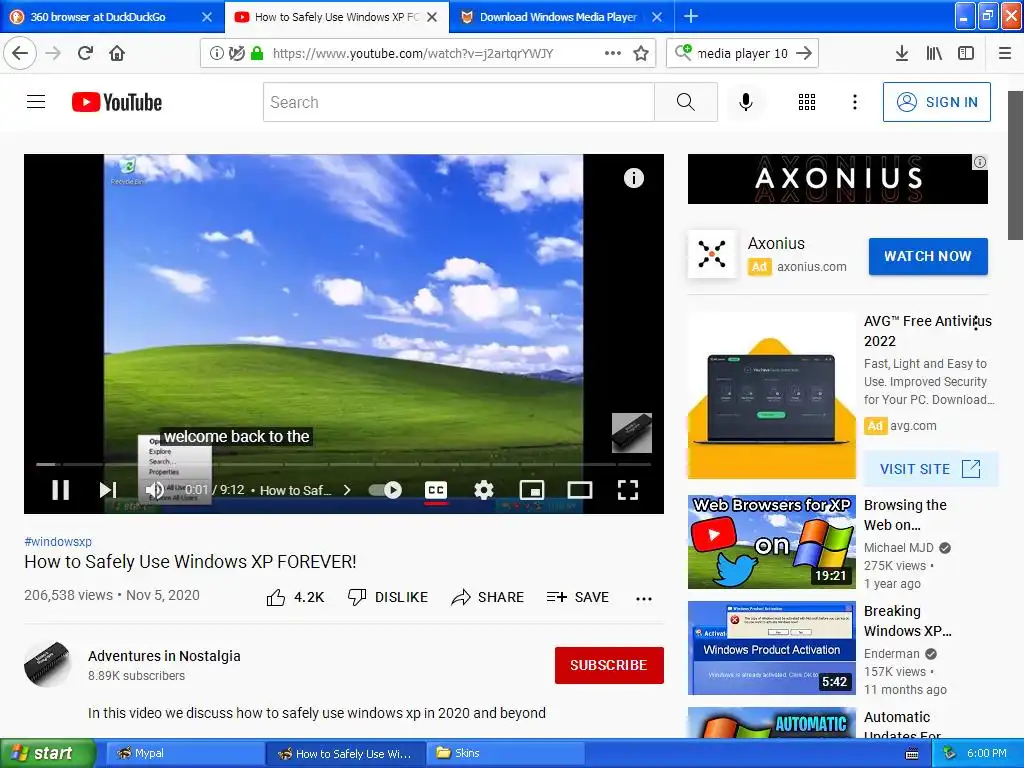Open a new browser tab
This screenshot has height=768, width=1024.
(x=691, y=16)
